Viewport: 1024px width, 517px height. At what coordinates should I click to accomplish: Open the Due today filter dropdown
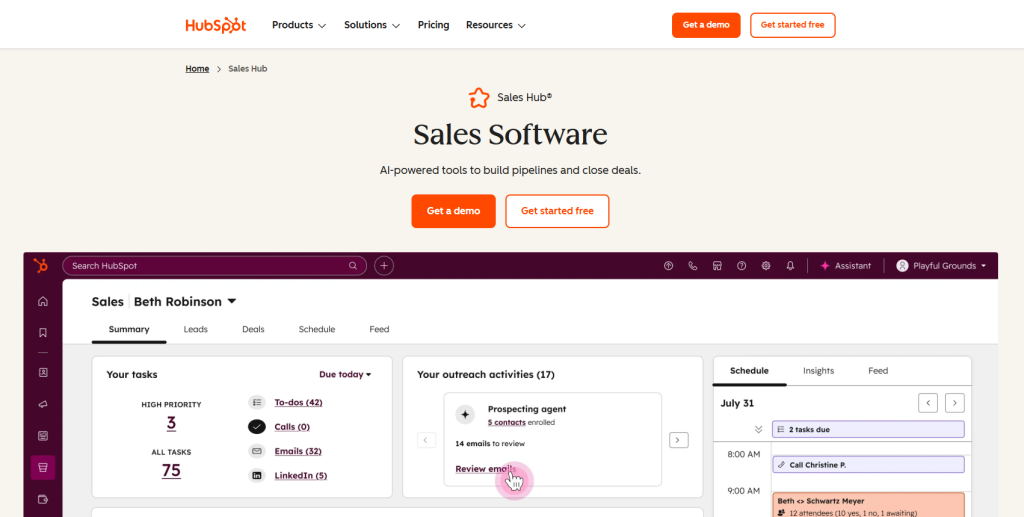[345, 375]
